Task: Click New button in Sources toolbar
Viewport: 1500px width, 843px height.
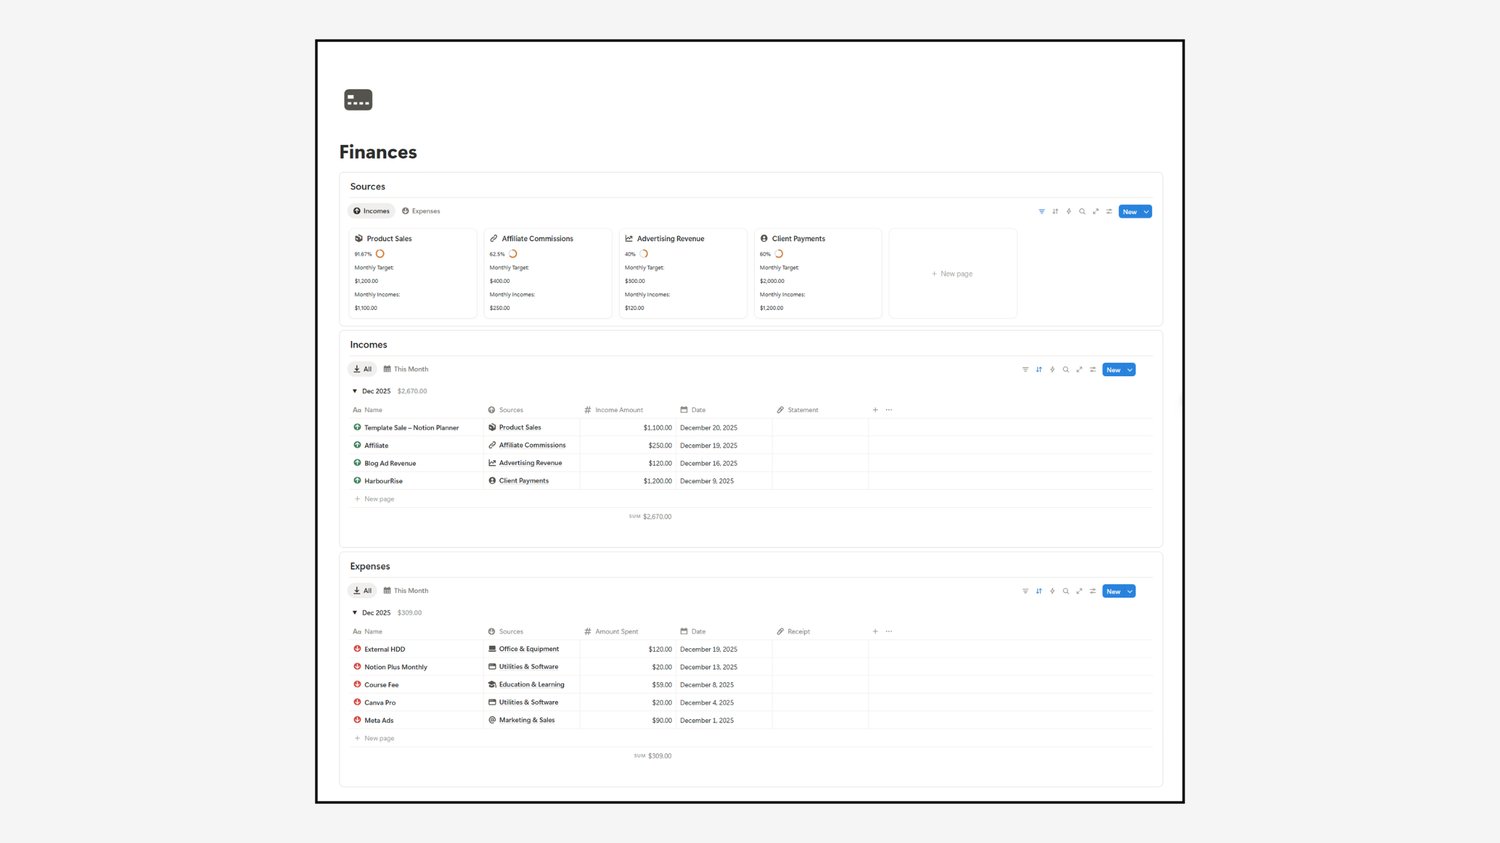Action: 1130,212
